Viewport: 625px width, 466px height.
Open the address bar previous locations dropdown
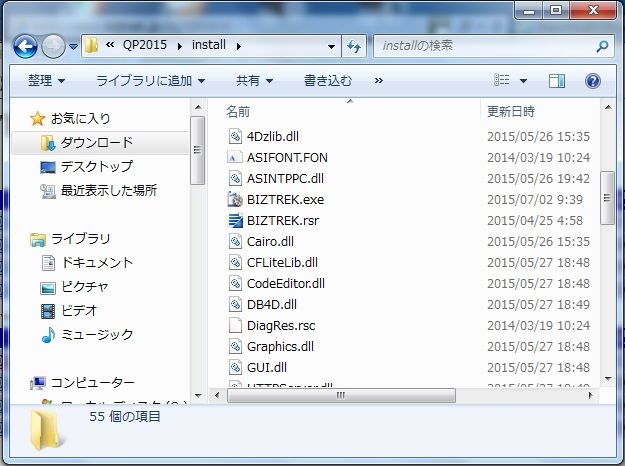click(x=331, y=46)
